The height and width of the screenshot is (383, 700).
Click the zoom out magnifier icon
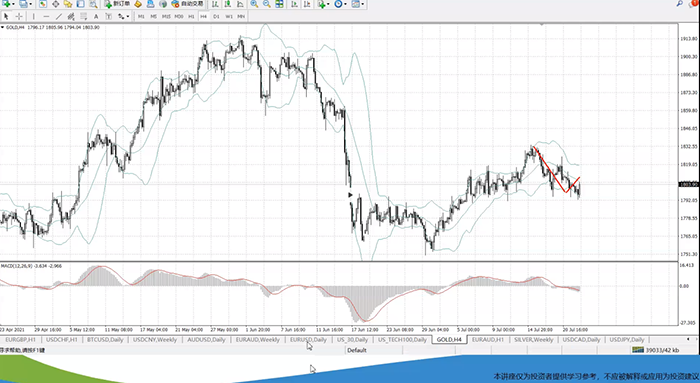coord(267,4)
